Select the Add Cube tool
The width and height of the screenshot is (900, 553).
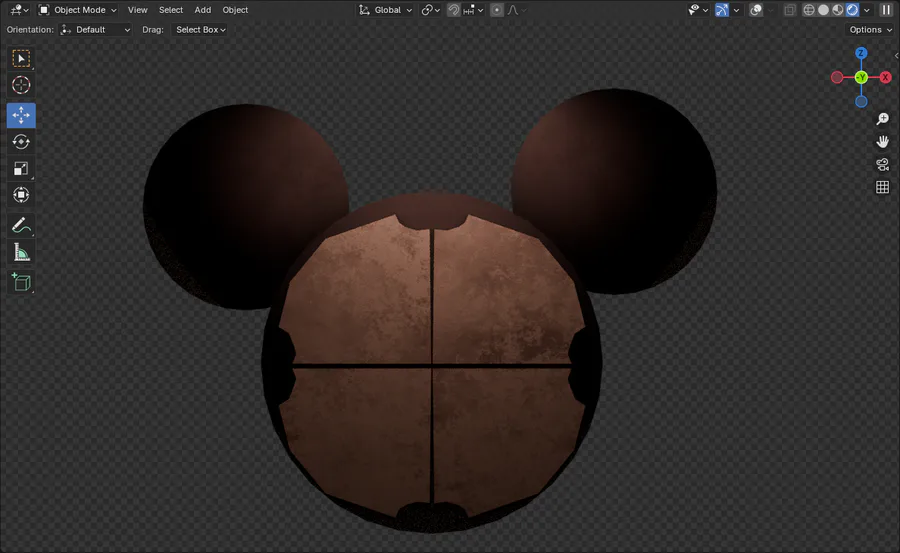[21, 282]
